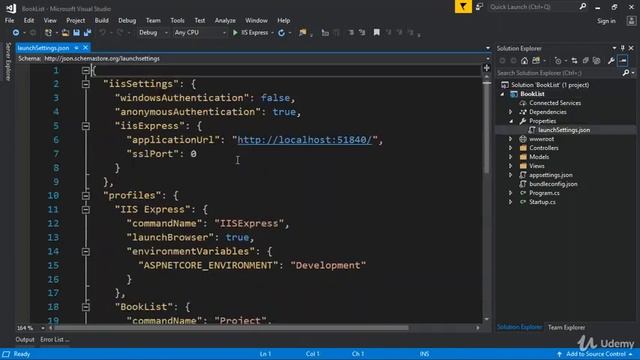The width and height of the screenshot is (640, 360).
Task: Click account icon beside Sign in
Action: pyautogui.click(x=631, y=21)
